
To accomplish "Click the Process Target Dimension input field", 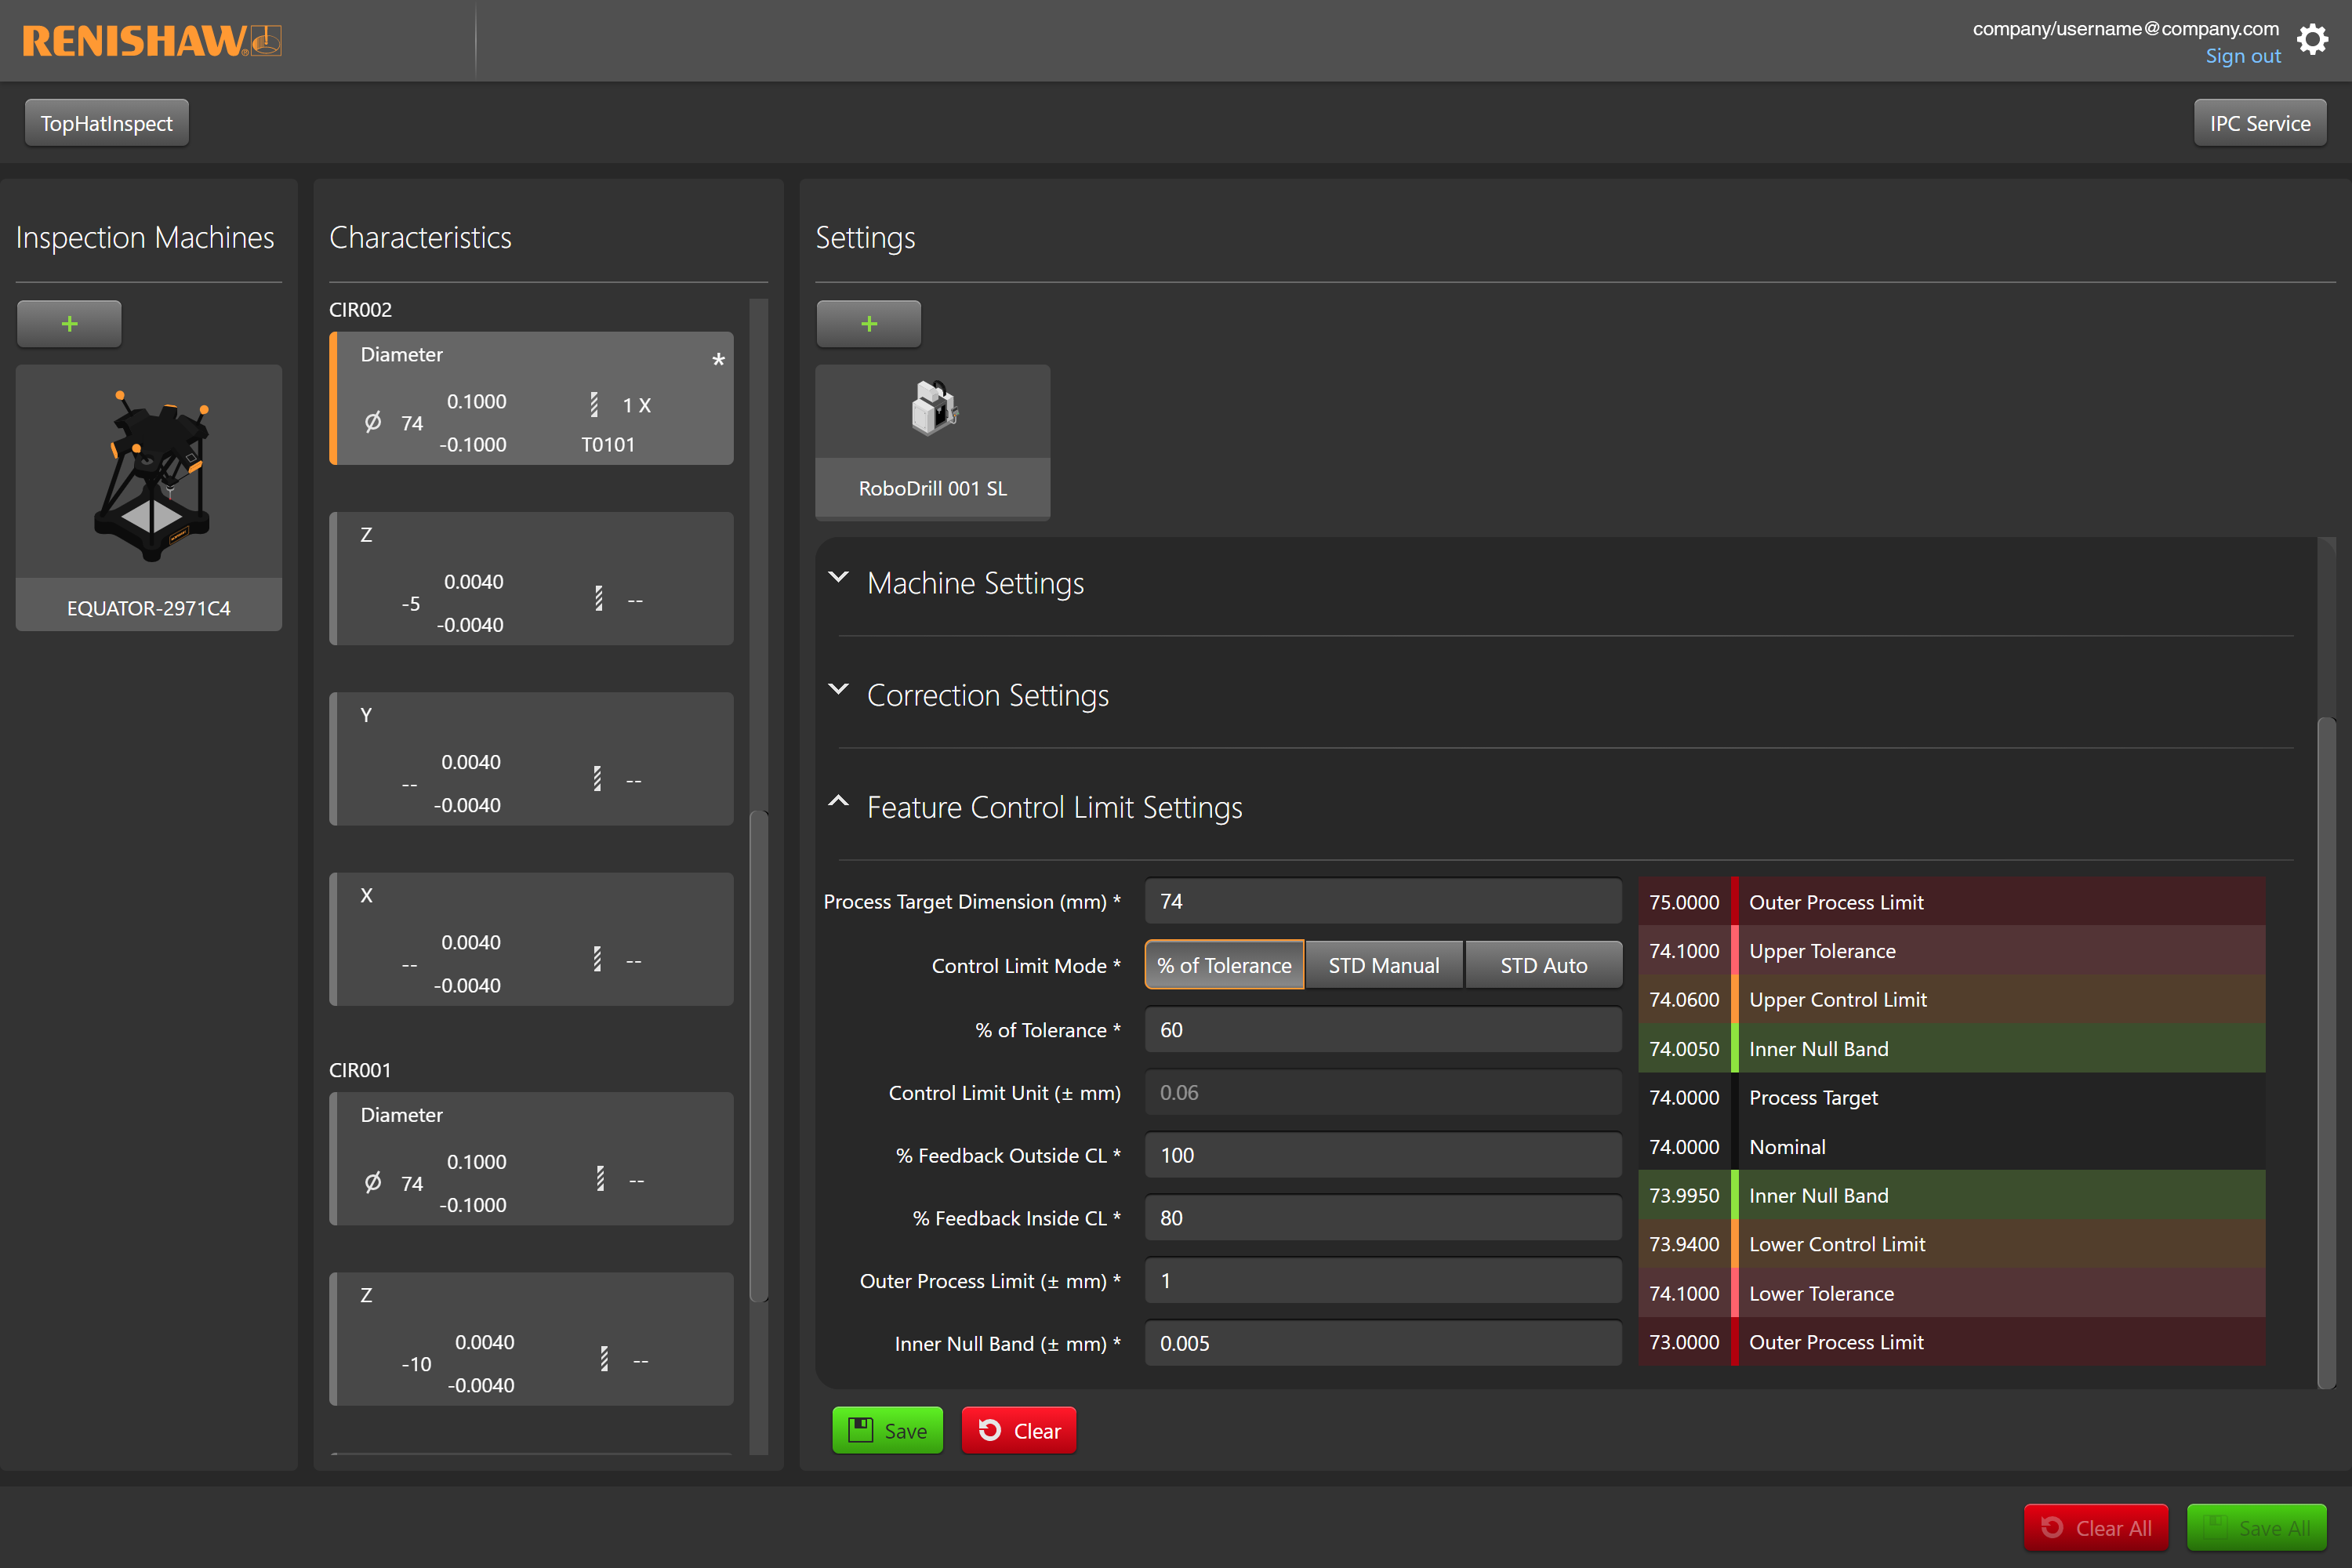I will pyautogui.click(x=1382, y=901).
